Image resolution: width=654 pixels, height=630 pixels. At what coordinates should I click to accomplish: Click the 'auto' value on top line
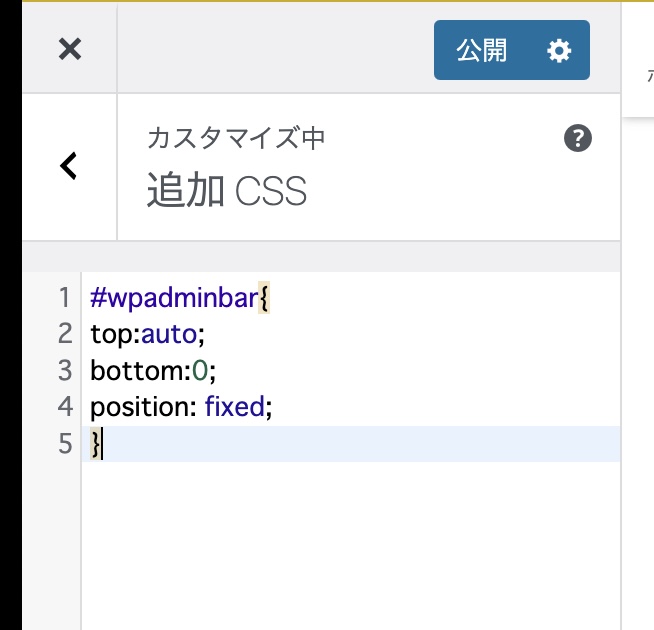point(175,334)
